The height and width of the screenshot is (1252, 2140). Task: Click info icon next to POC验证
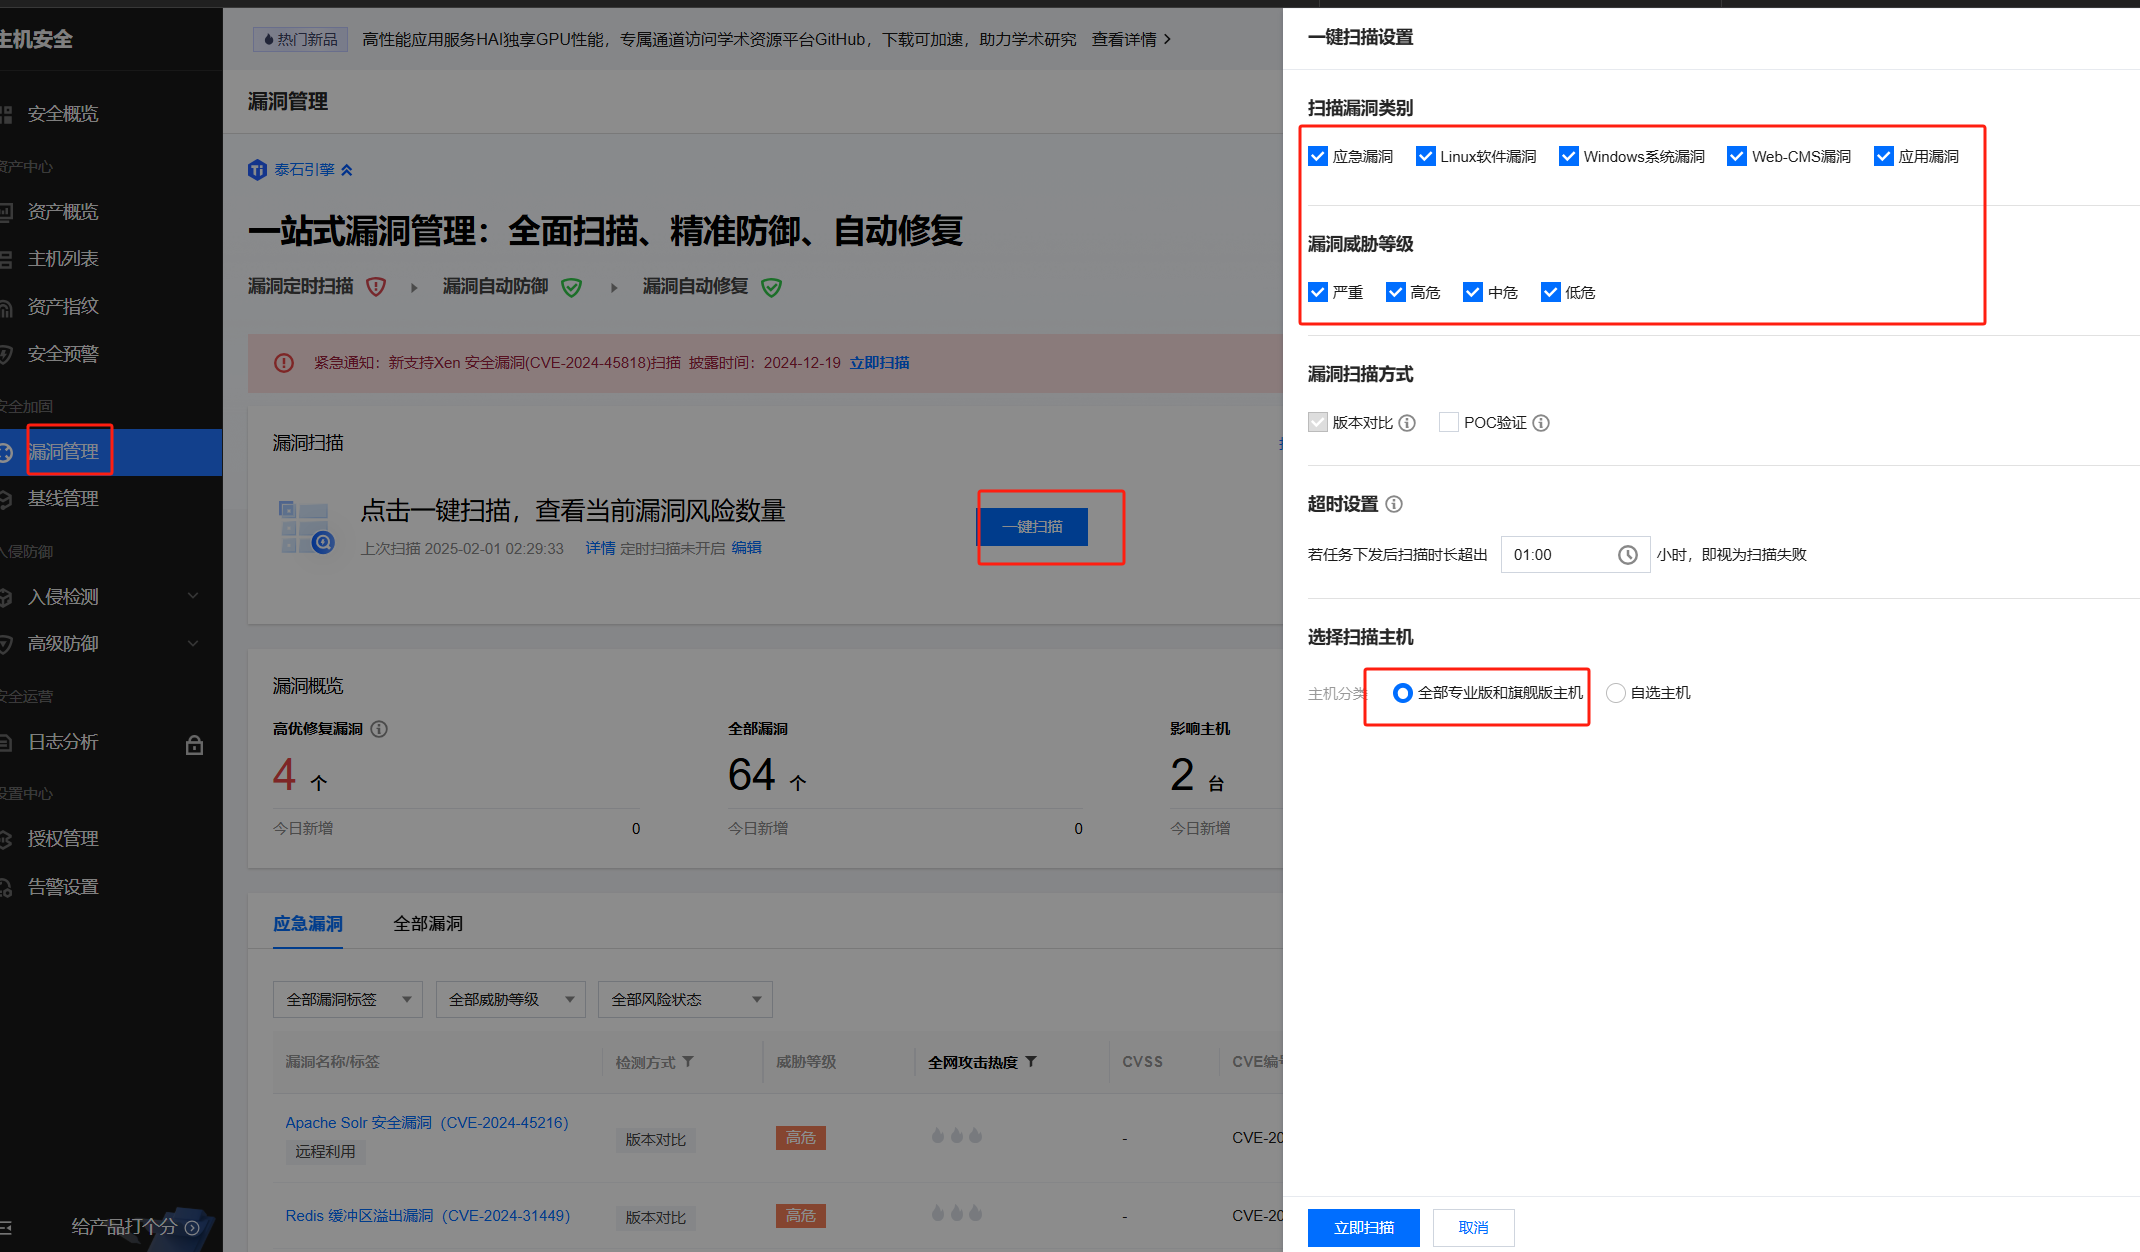(1541, 423)
